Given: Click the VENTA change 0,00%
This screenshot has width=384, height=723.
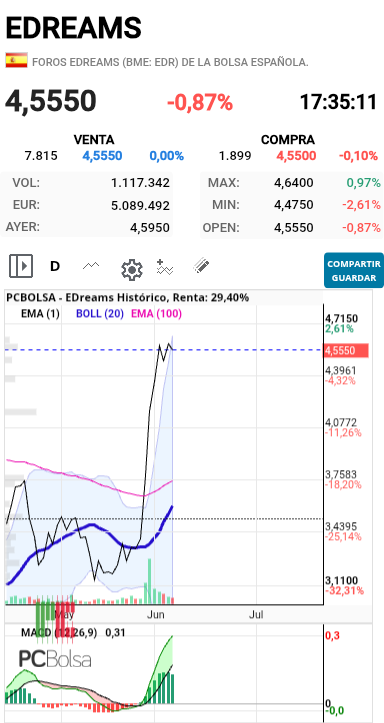Looking at the screenshot, I should pyautogui.click(x=166, y=156).
